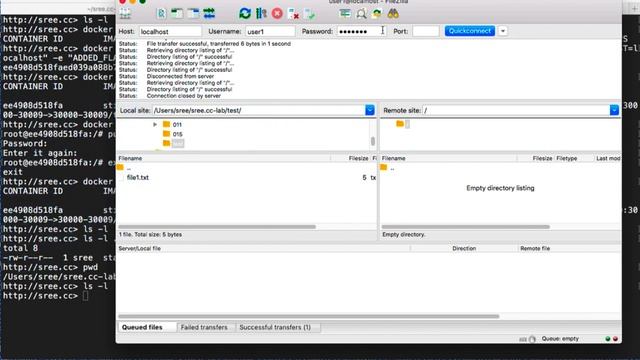Click 'Disconnected from server' log line
This screenshot has height=360, width=640.
tap(180, 76)
